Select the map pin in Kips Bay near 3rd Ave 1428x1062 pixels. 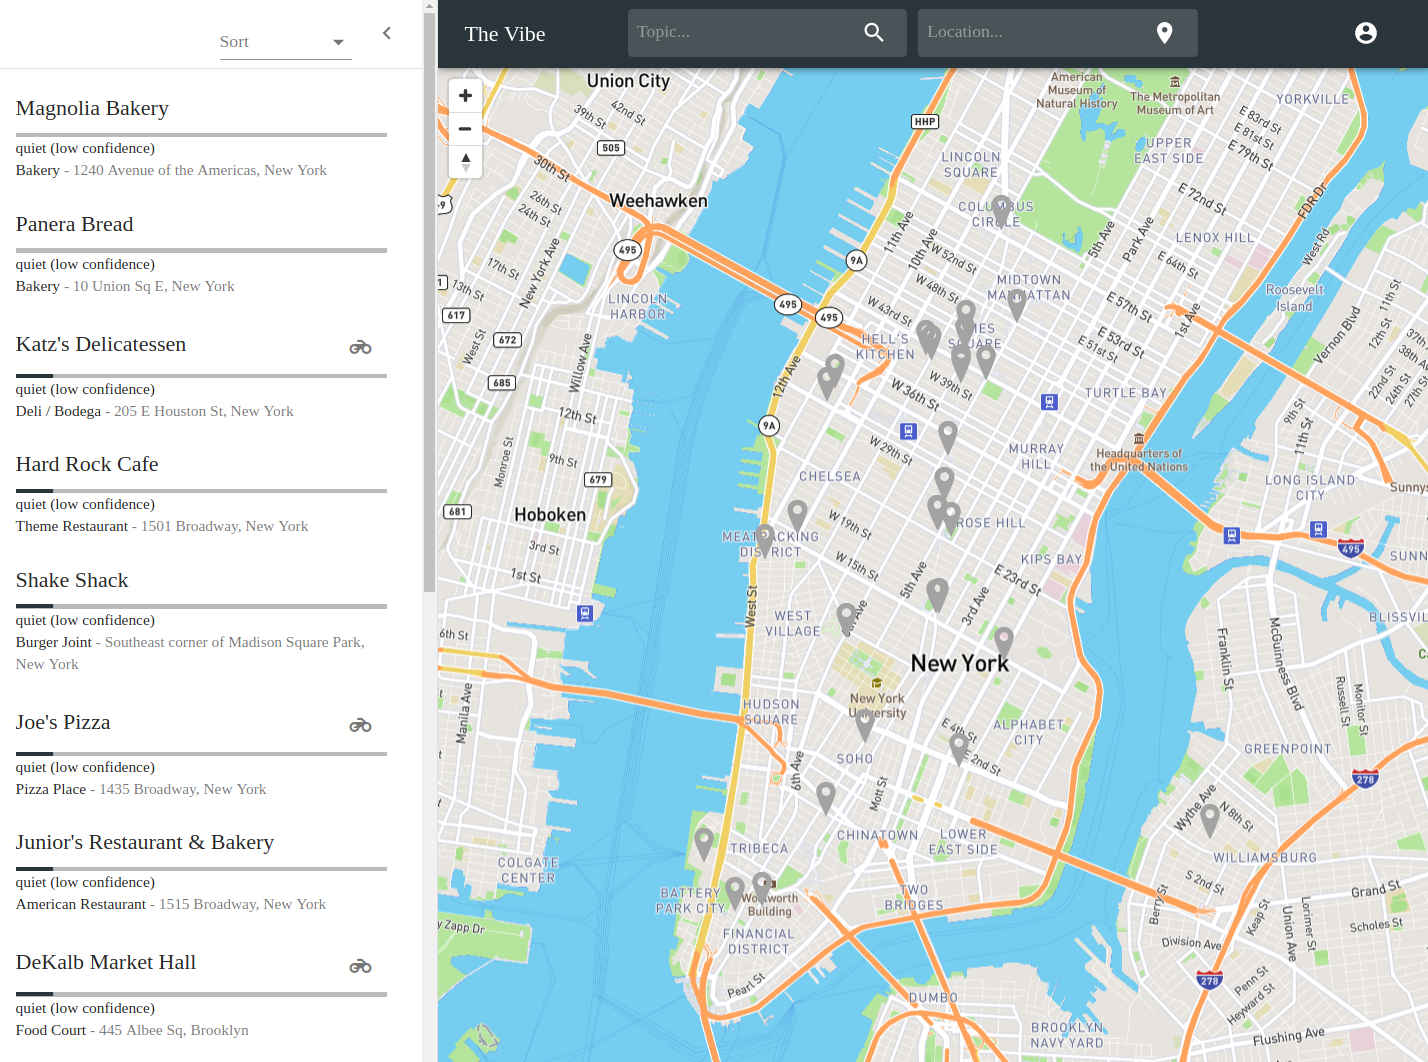click(x=1004, y=642)
